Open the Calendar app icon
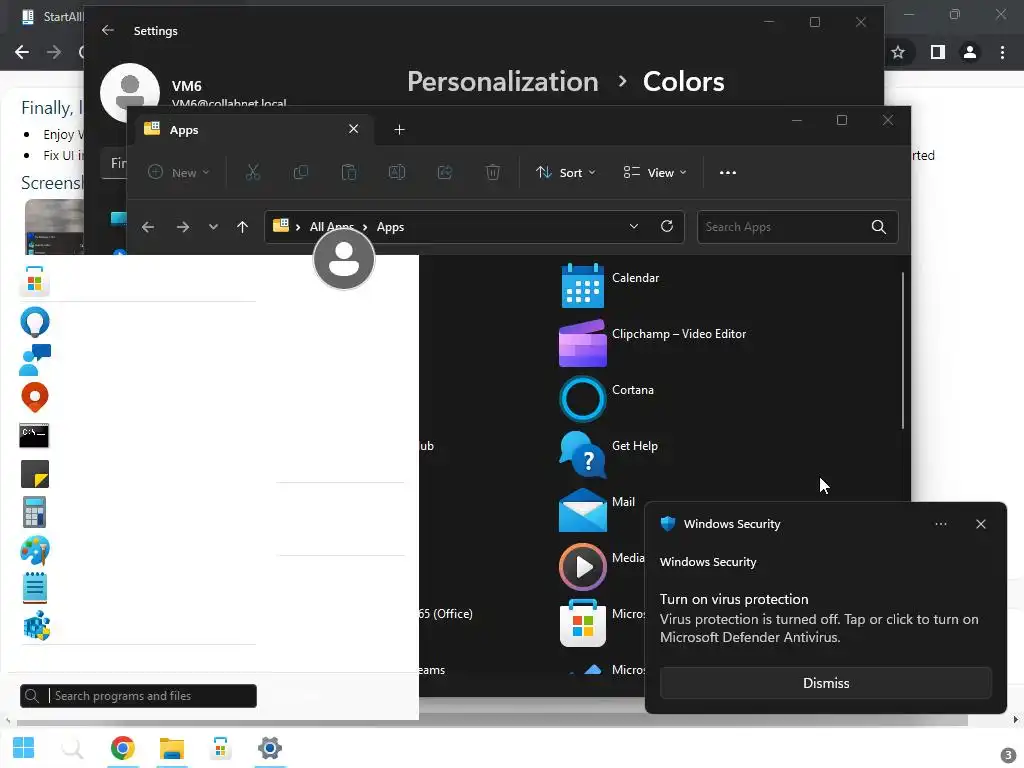This screenshot has height=768, width=1024. 583,285
